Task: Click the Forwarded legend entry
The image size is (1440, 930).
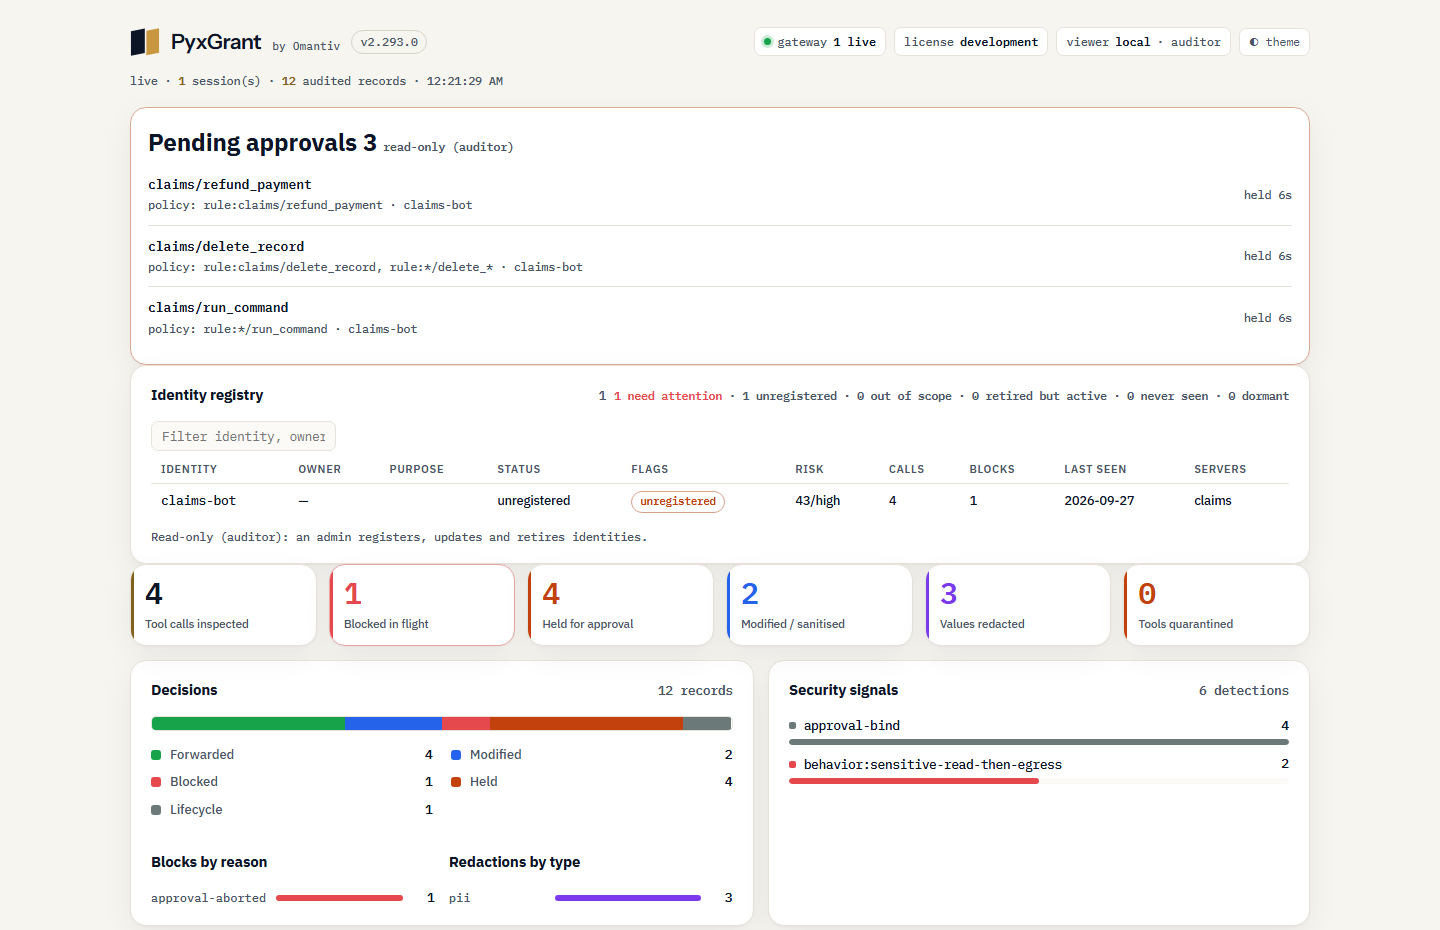Action: tap(292, 755)
